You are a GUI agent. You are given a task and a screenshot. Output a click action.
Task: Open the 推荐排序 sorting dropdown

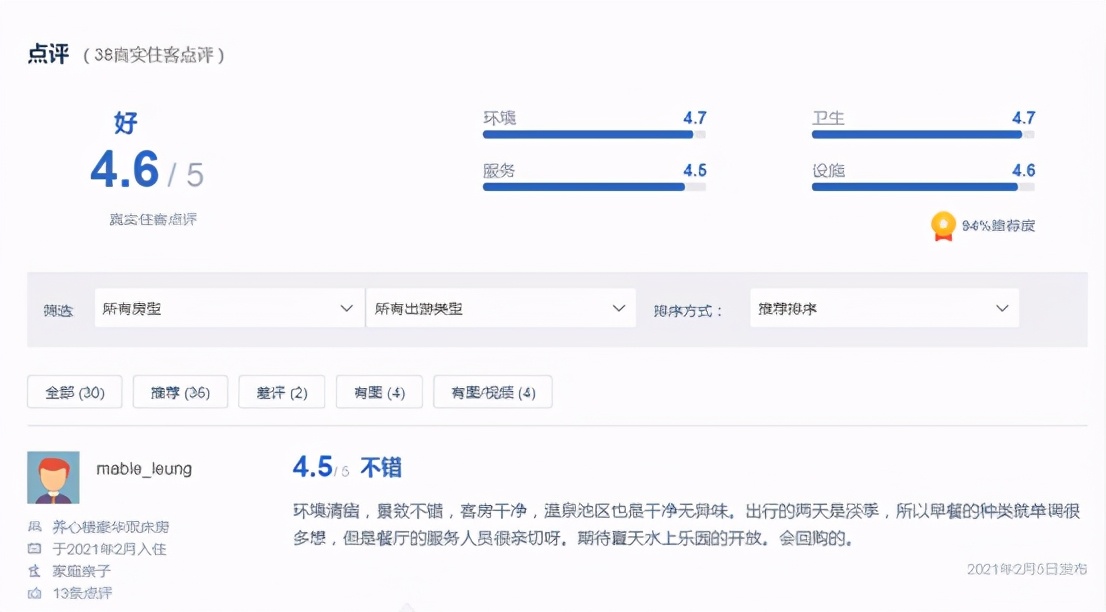[884, 308]
